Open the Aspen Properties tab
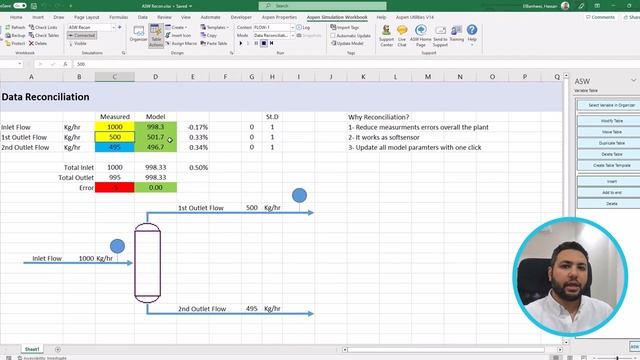This screenshot has width=640, height=360. pyautogui.click(x=279, y=17)
